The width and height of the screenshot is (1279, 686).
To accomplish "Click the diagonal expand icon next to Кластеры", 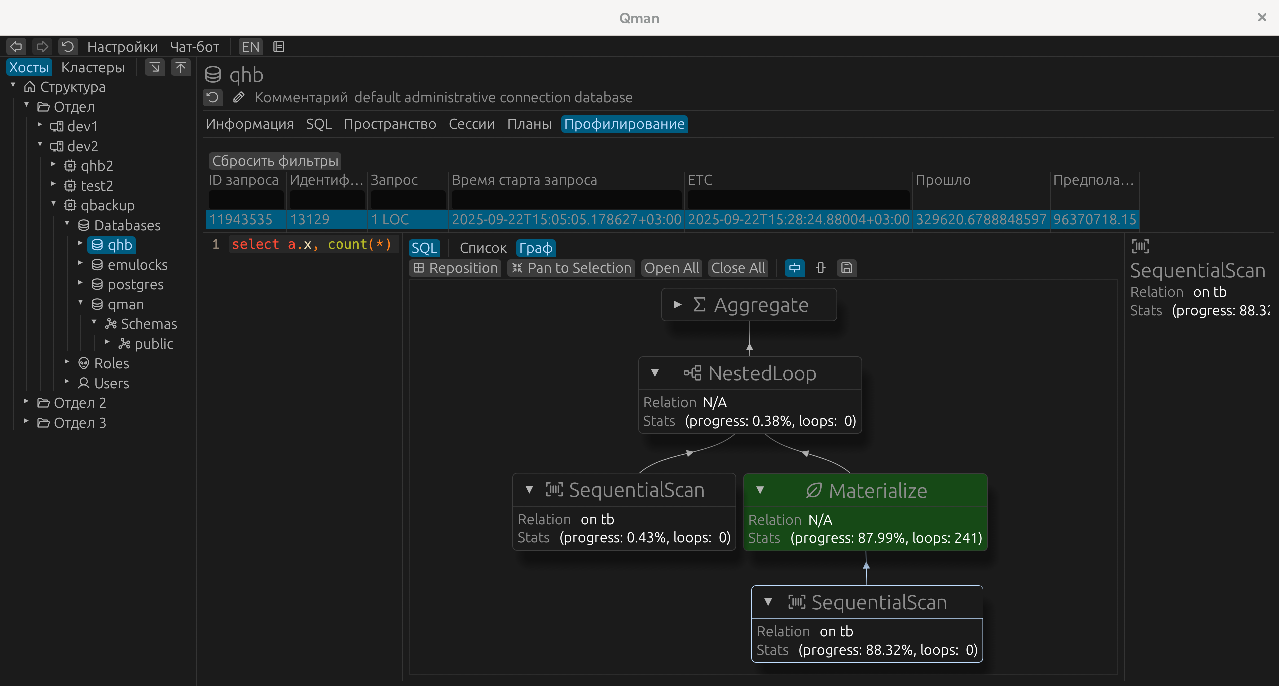I will click(155, 67).
